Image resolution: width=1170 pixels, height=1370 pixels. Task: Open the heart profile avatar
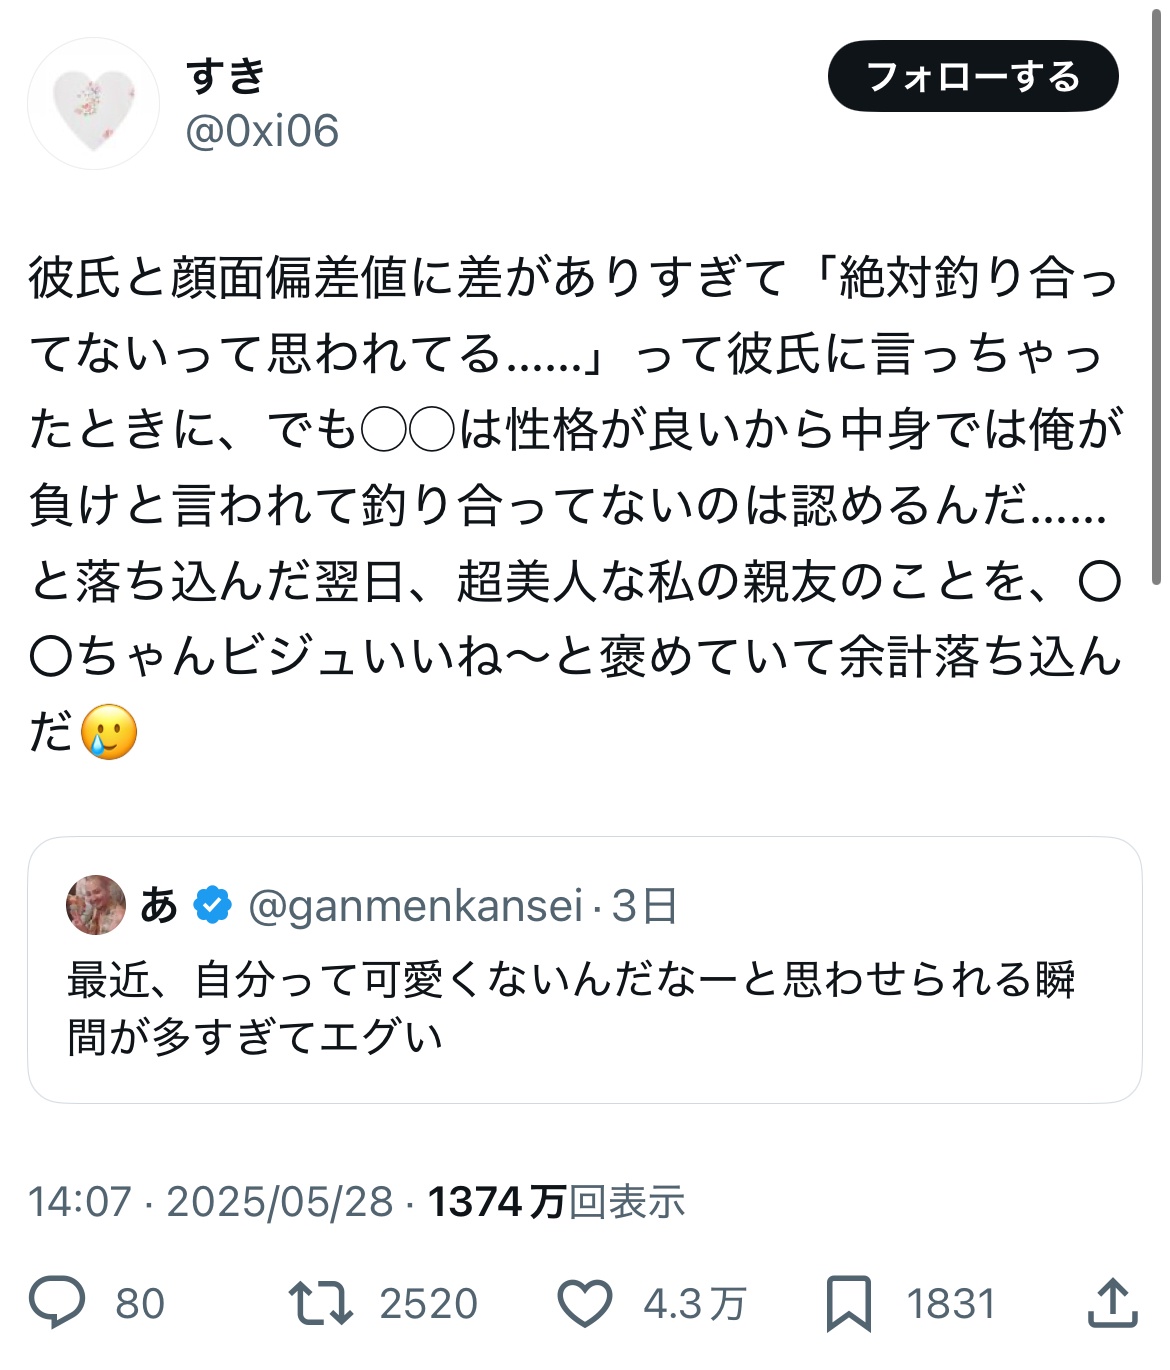[93, 104]
